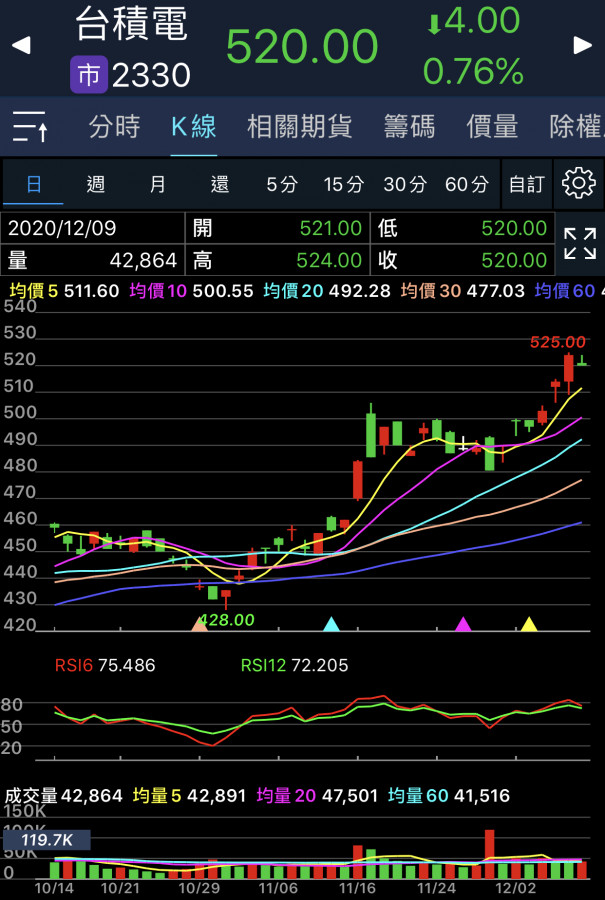This screenshot has width=605, height=900.
Task: Tap the yellow triangle marker on chart
Action: click(529, 625)
